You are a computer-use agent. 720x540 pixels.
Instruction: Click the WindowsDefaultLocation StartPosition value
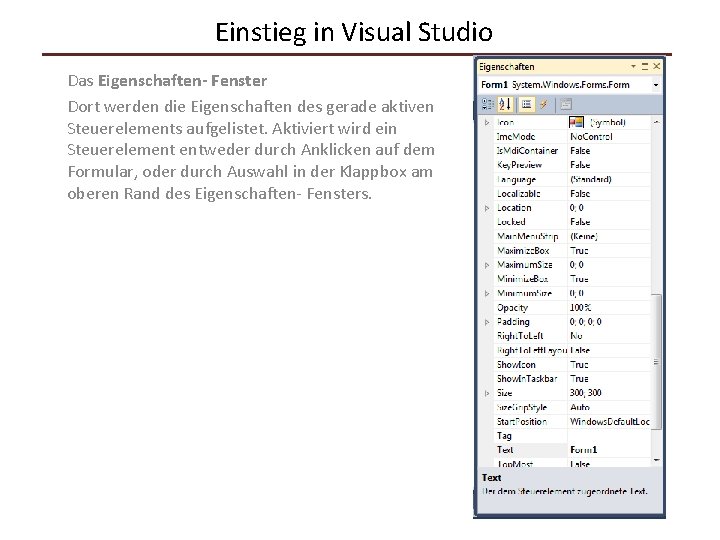pos(610,422)
